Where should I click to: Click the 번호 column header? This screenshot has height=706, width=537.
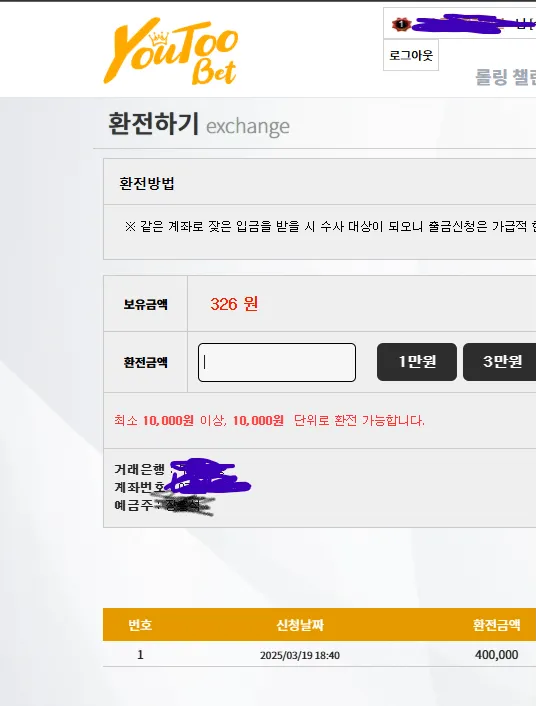pos(140,625)
